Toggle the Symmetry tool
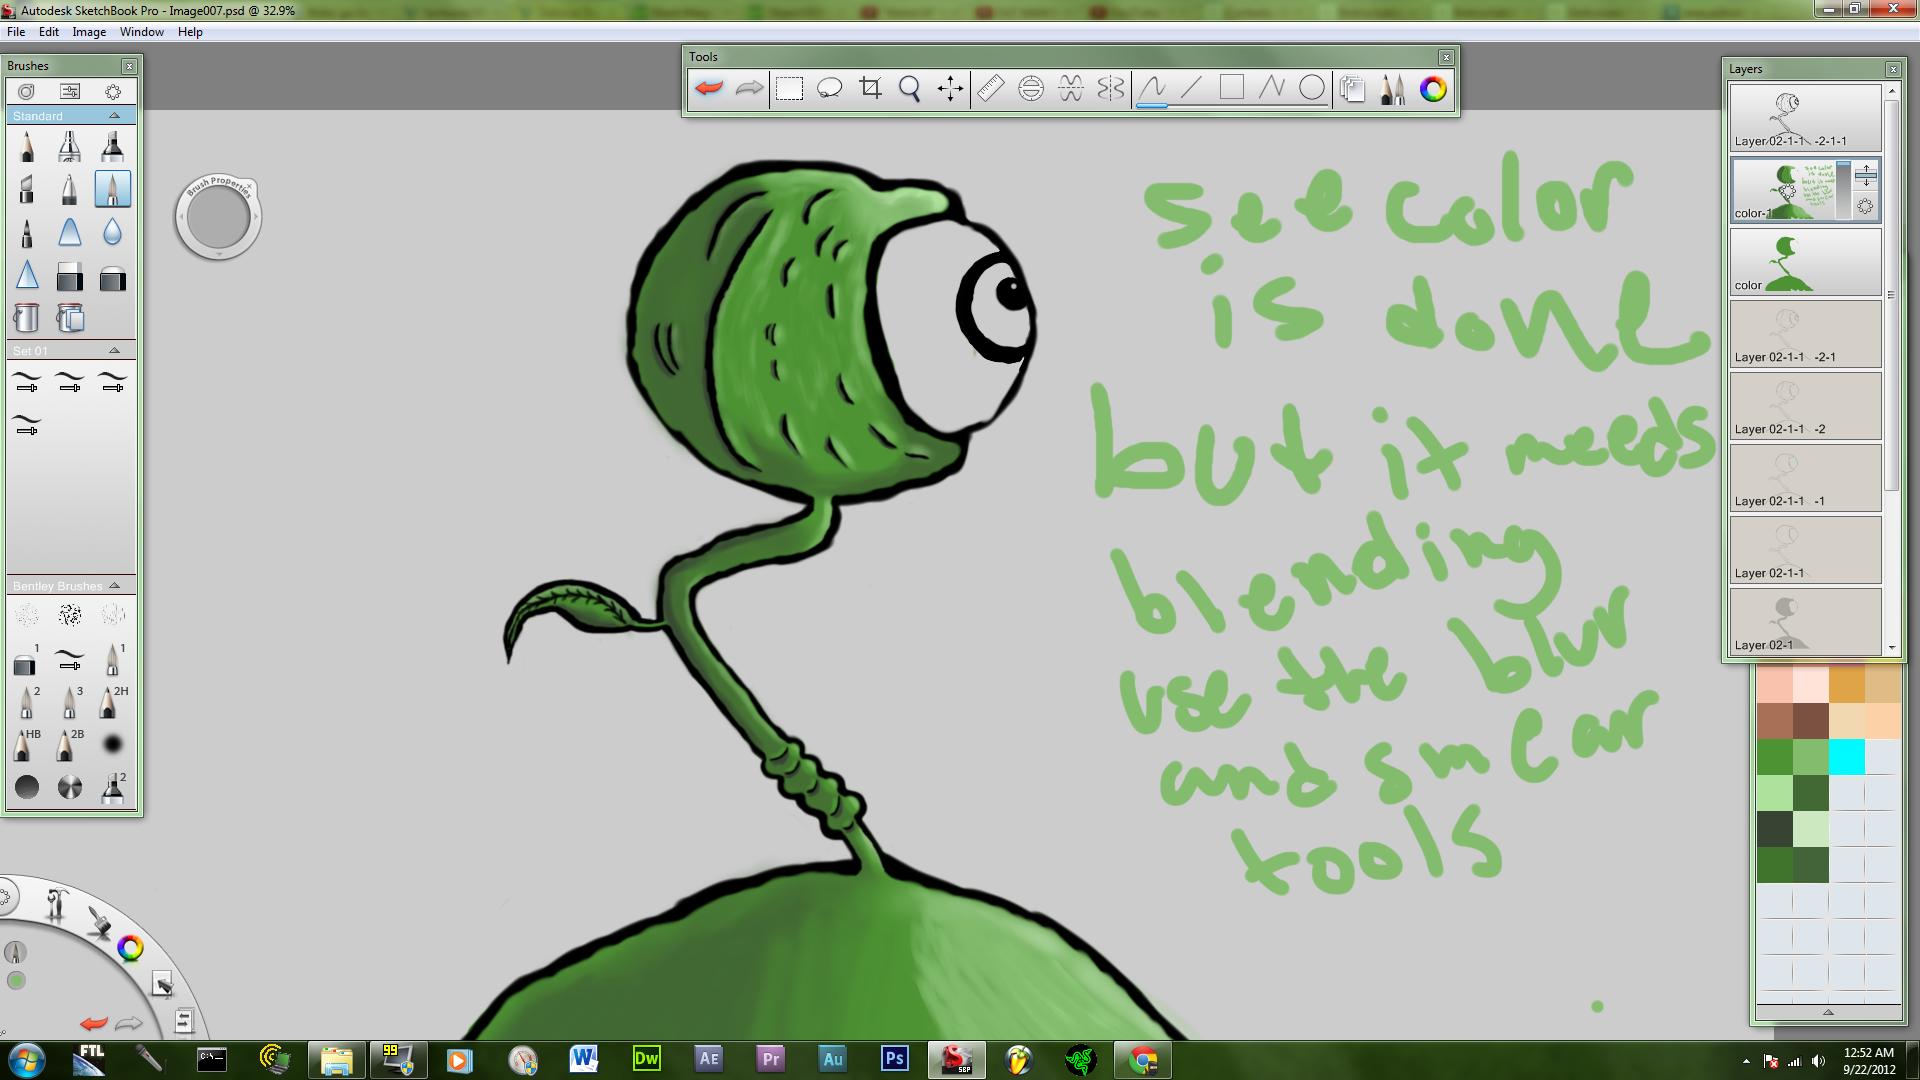 (x=1111, y=89)
